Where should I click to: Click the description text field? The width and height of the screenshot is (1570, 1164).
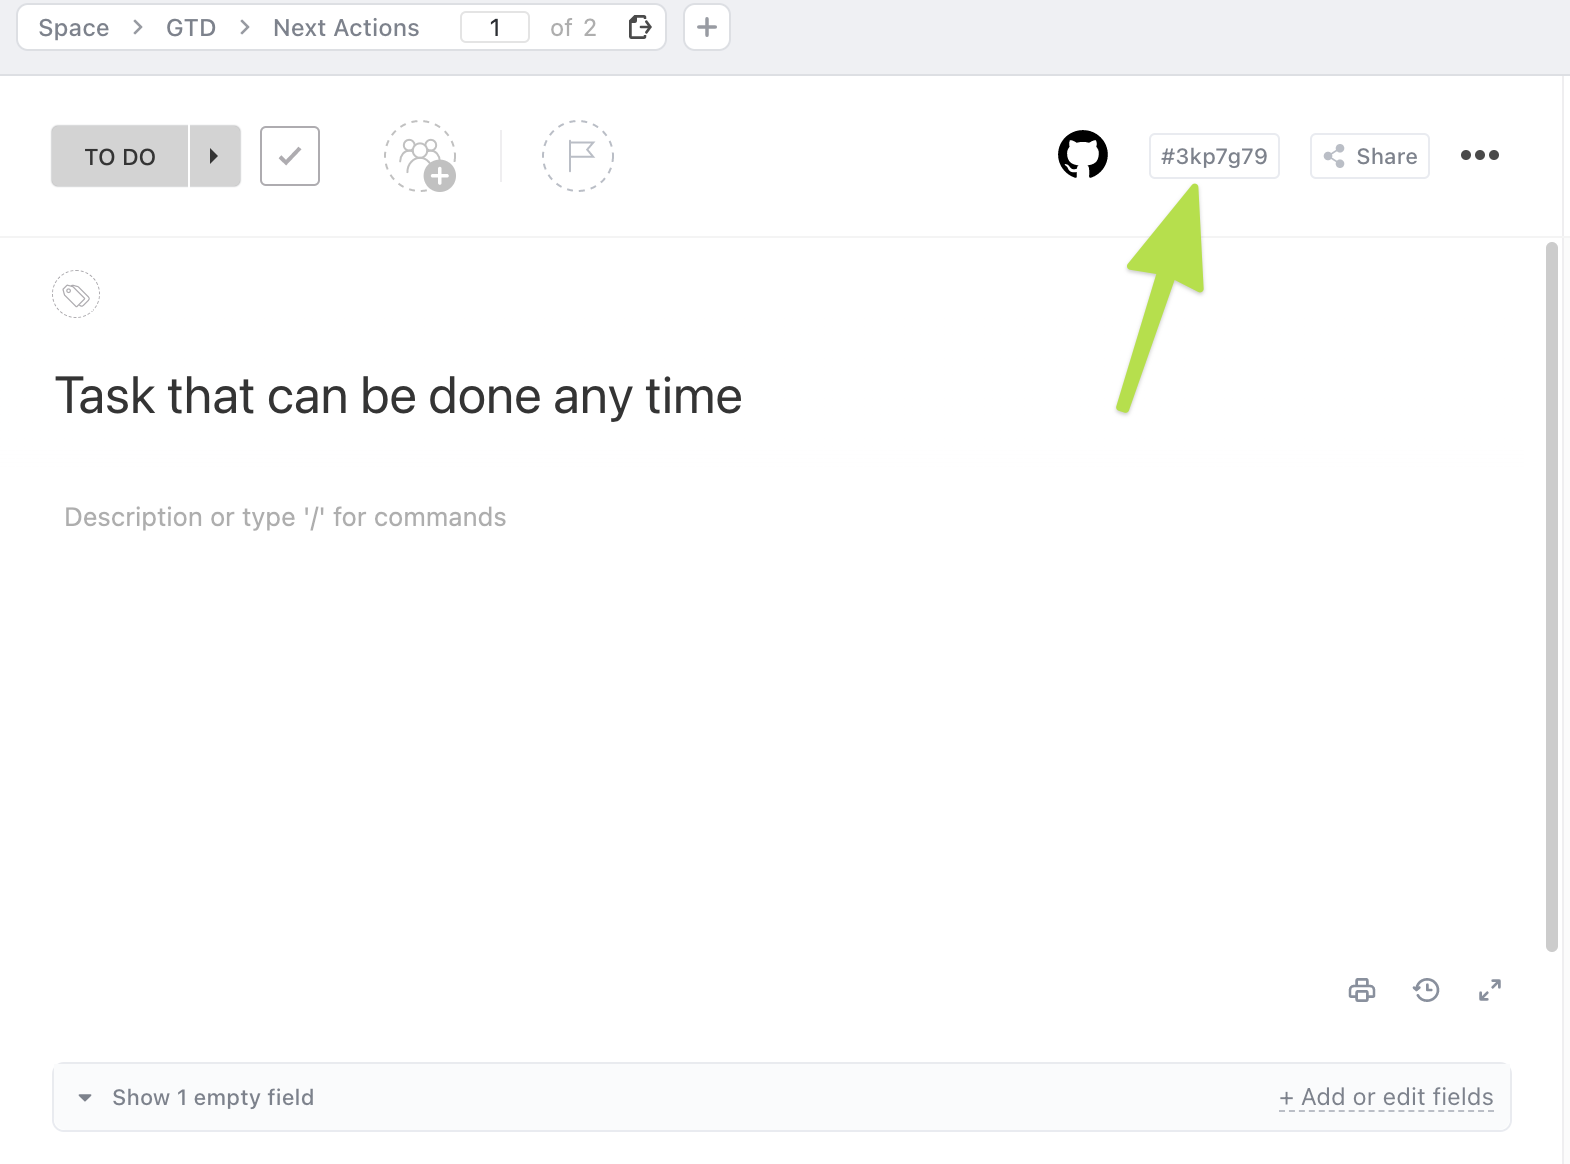pyautogui.click(x=285, y=517)
